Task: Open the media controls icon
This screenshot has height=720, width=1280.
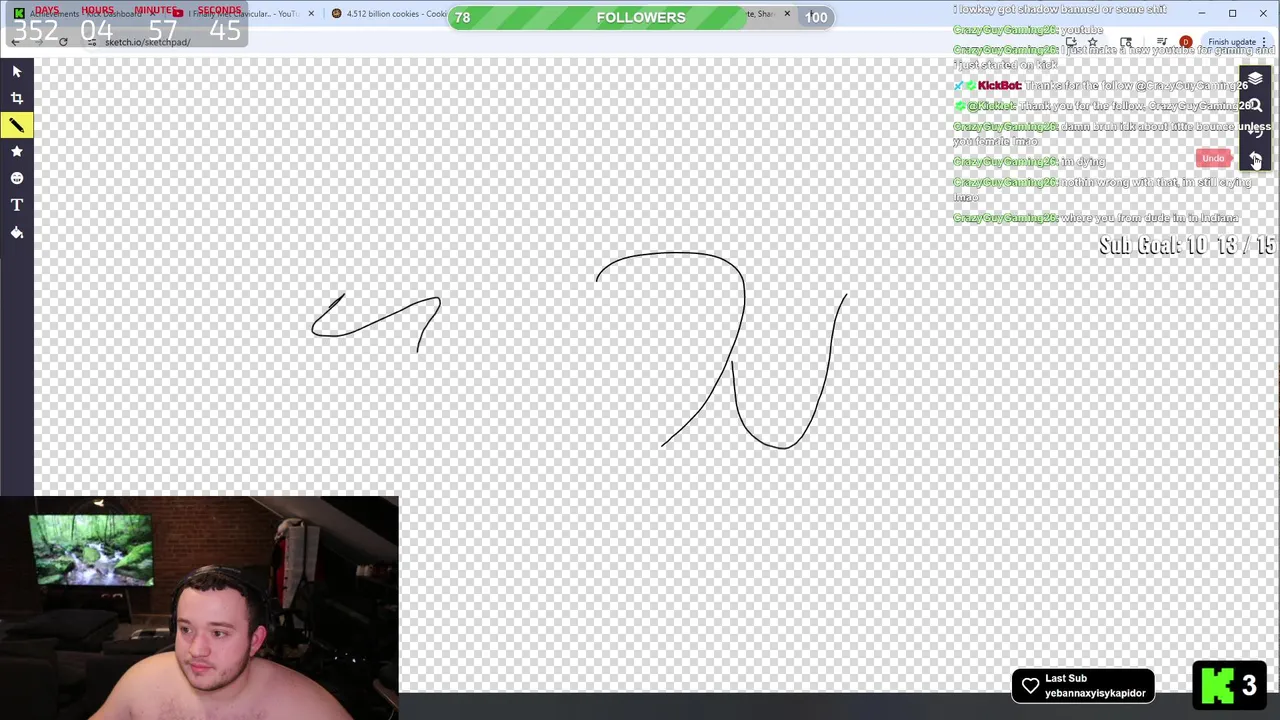Action: click(x=1161, y=42)
